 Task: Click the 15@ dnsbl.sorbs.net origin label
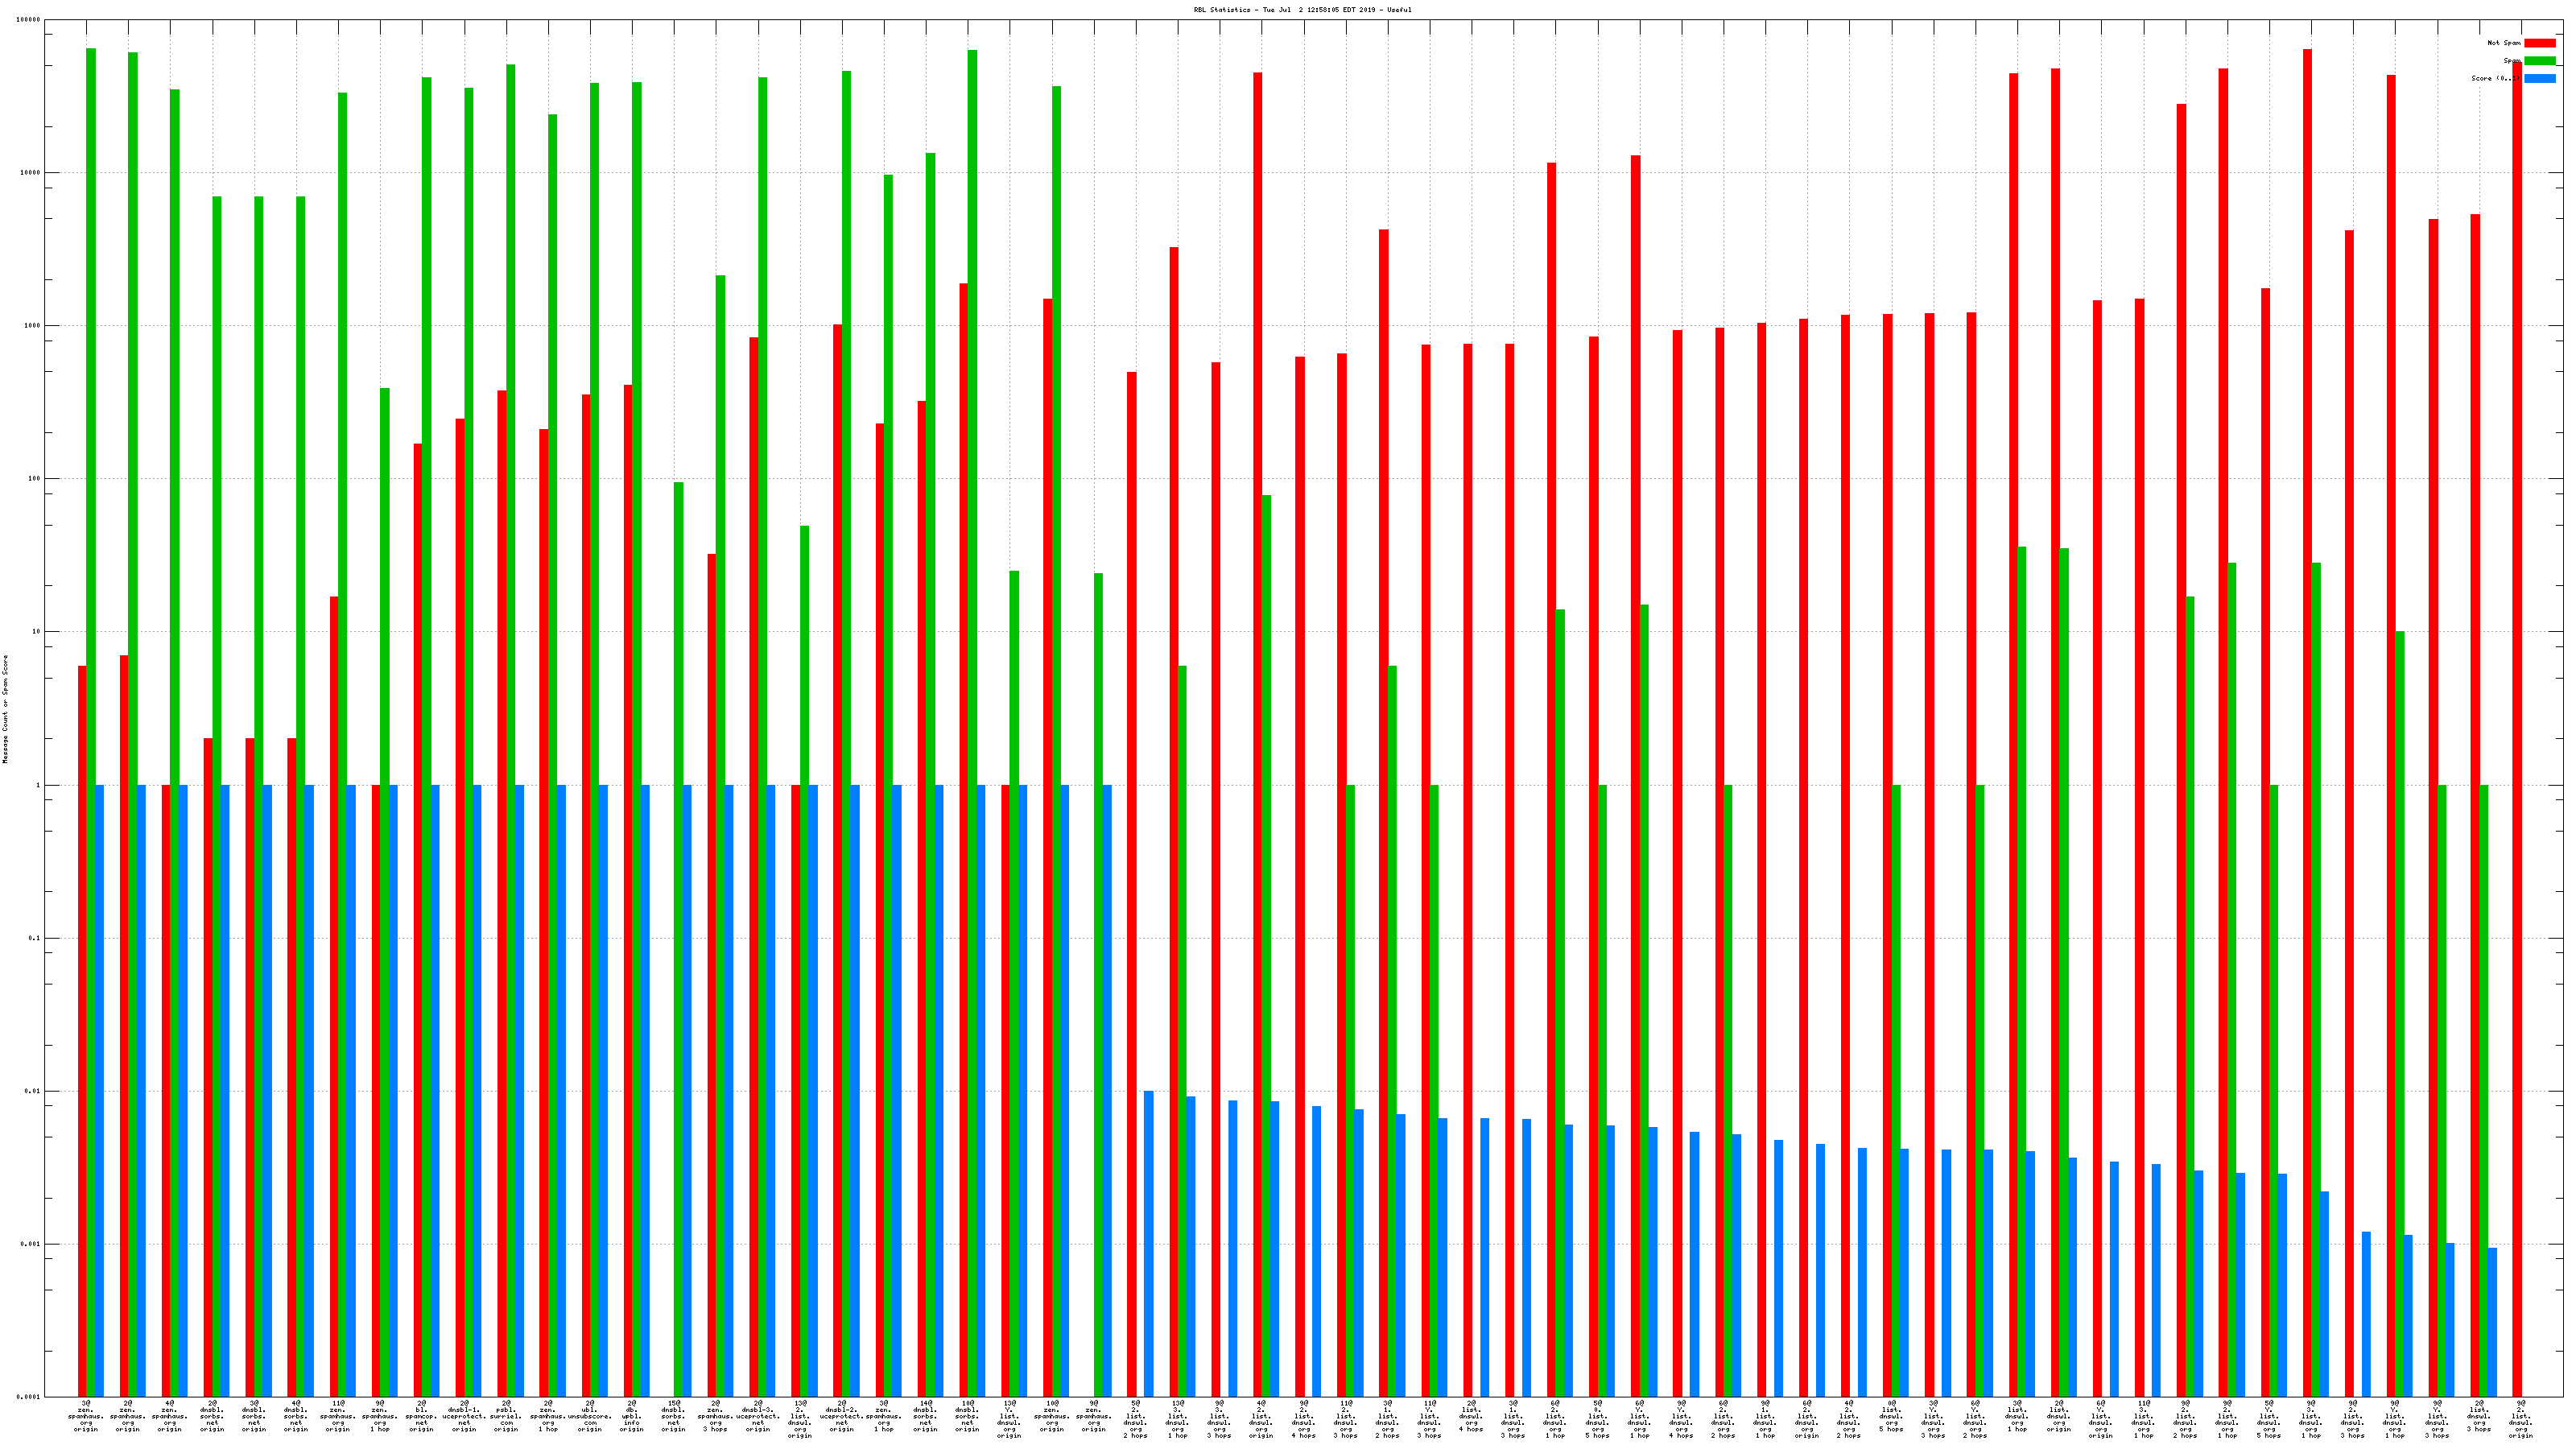[673, 1416]
